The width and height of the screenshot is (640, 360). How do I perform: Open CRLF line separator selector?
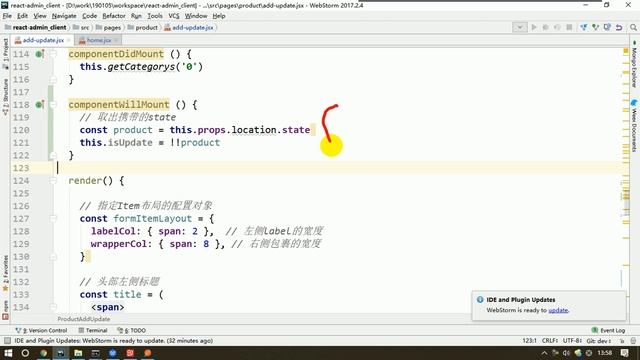click(x=550, y=340)
